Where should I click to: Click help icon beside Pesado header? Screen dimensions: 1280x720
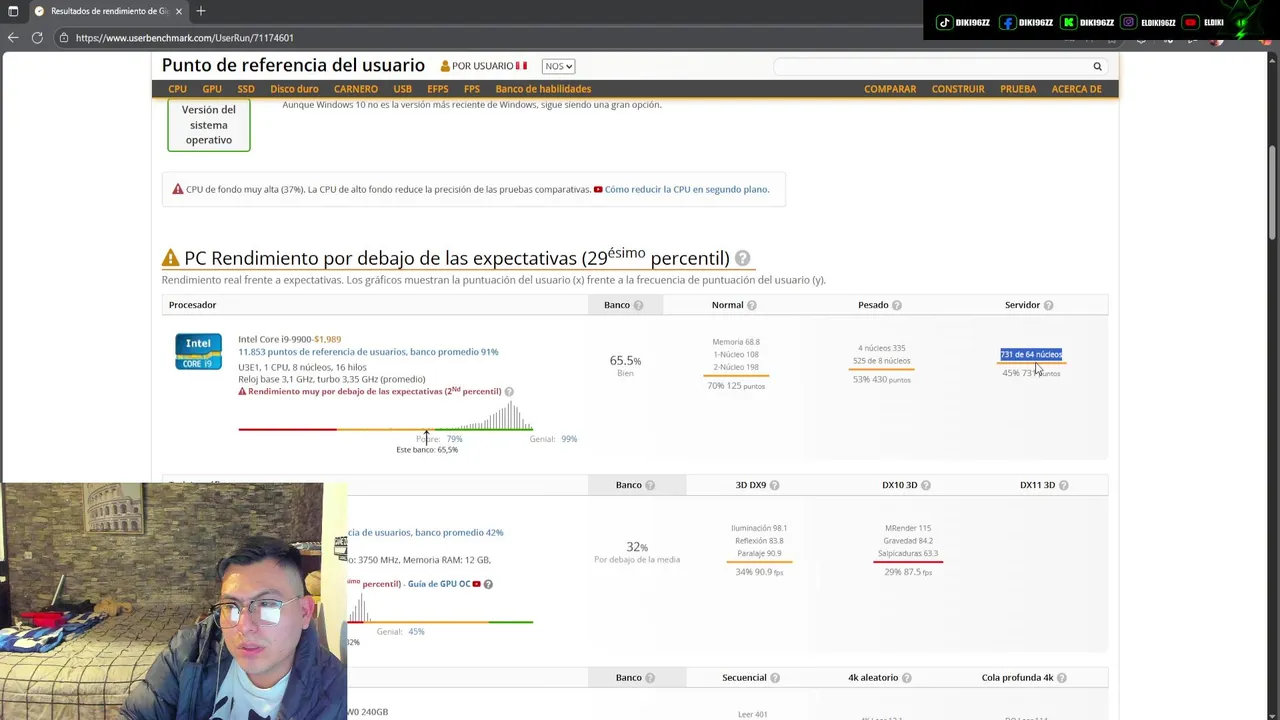pos(896,305)
